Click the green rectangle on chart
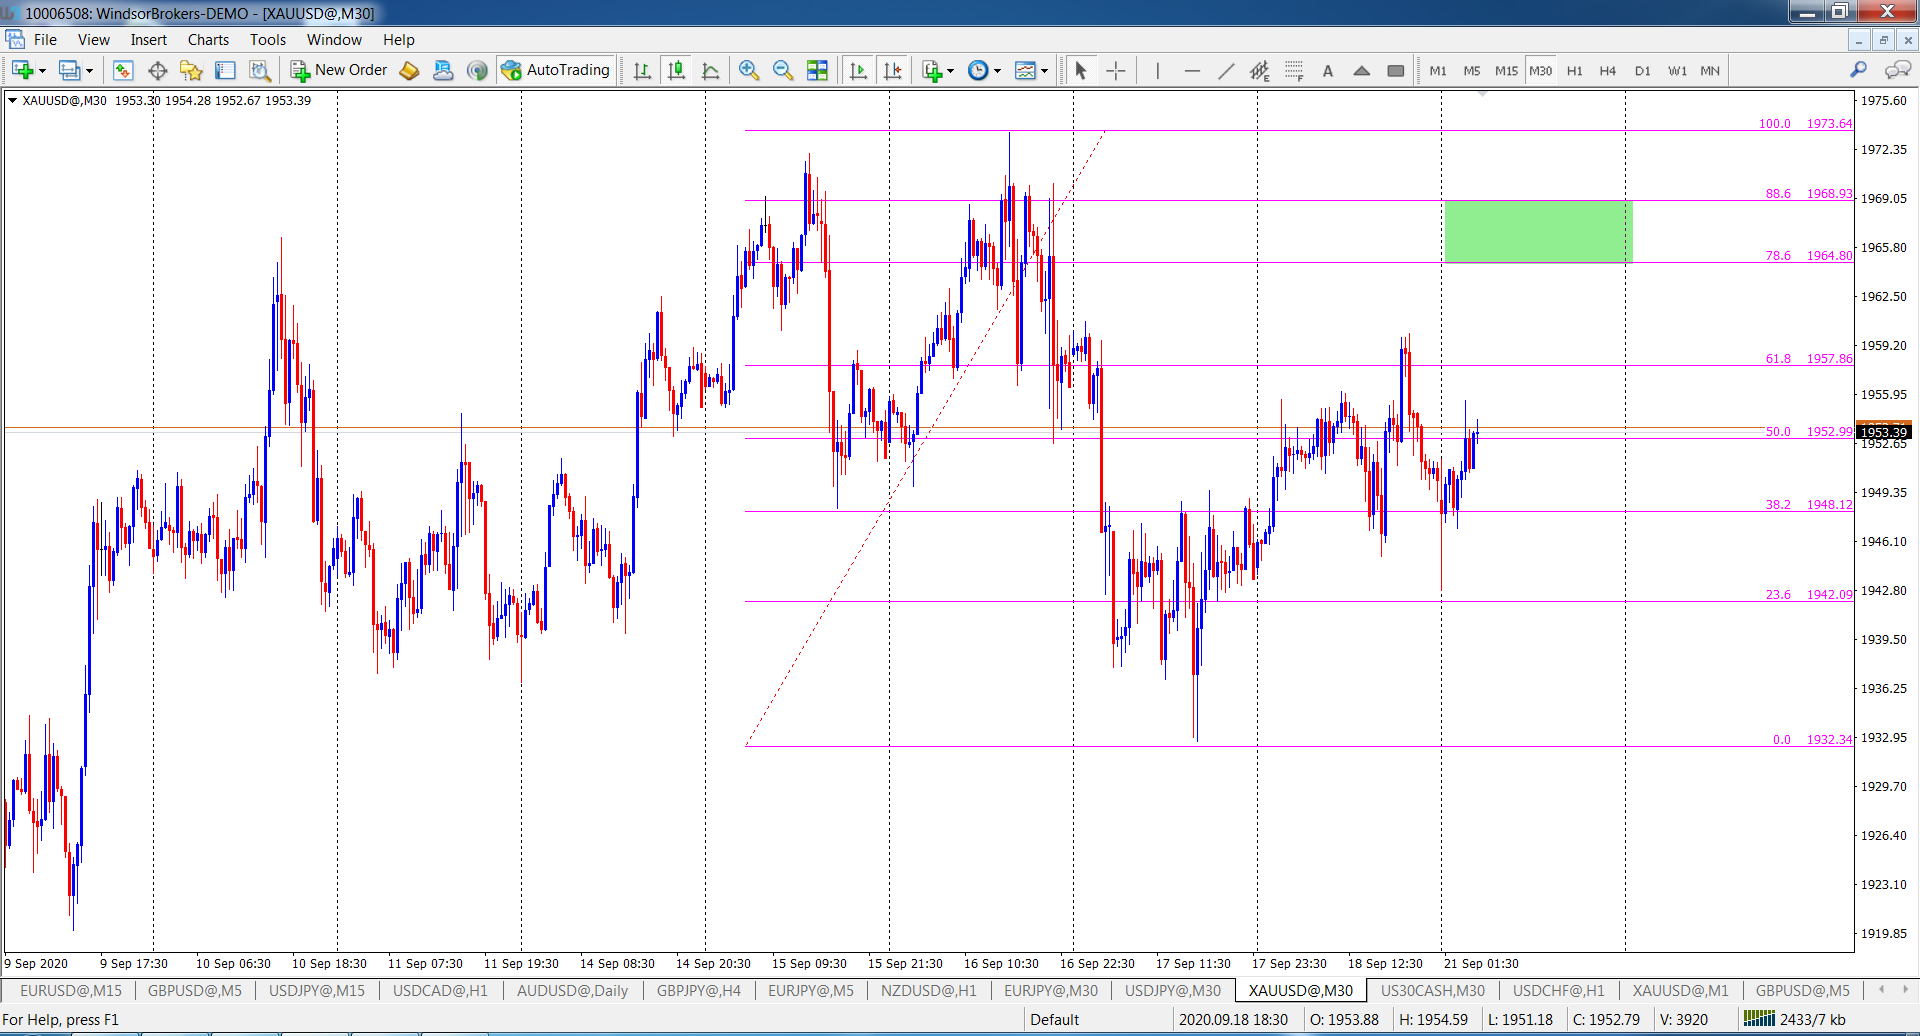 [1538, 231]
